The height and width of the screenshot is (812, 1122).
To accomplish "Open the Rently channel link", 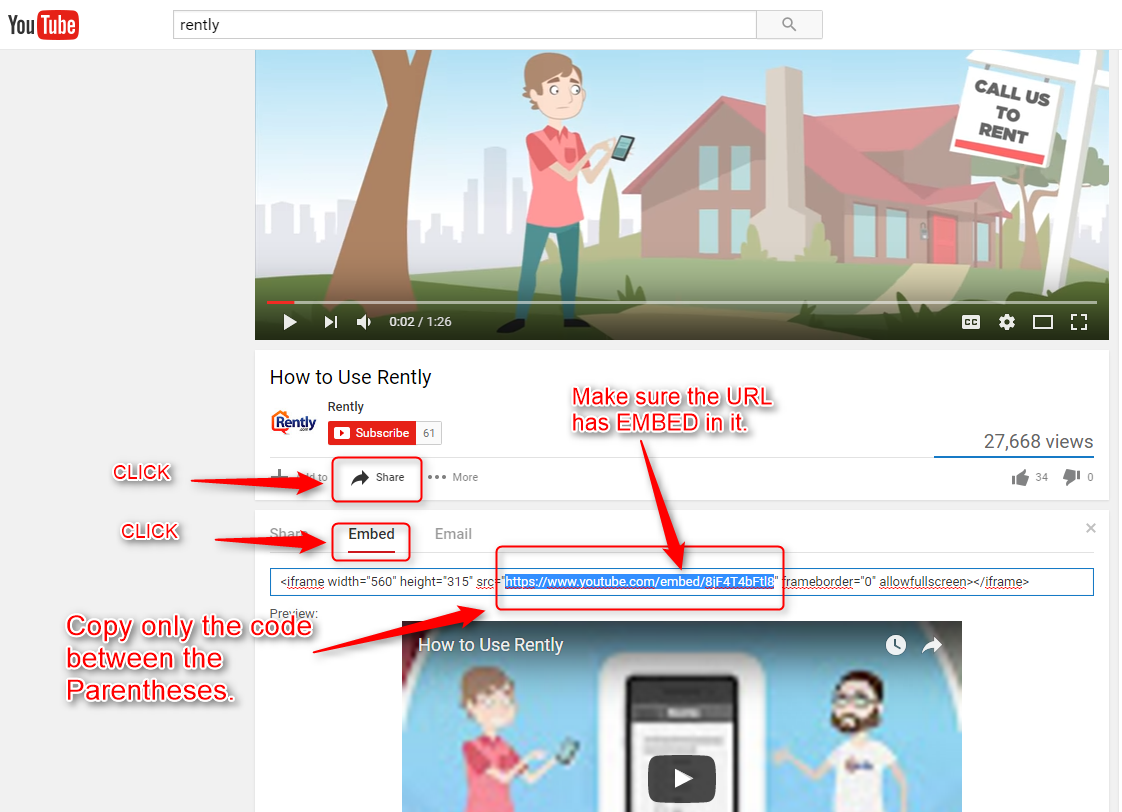I will 345,407.
